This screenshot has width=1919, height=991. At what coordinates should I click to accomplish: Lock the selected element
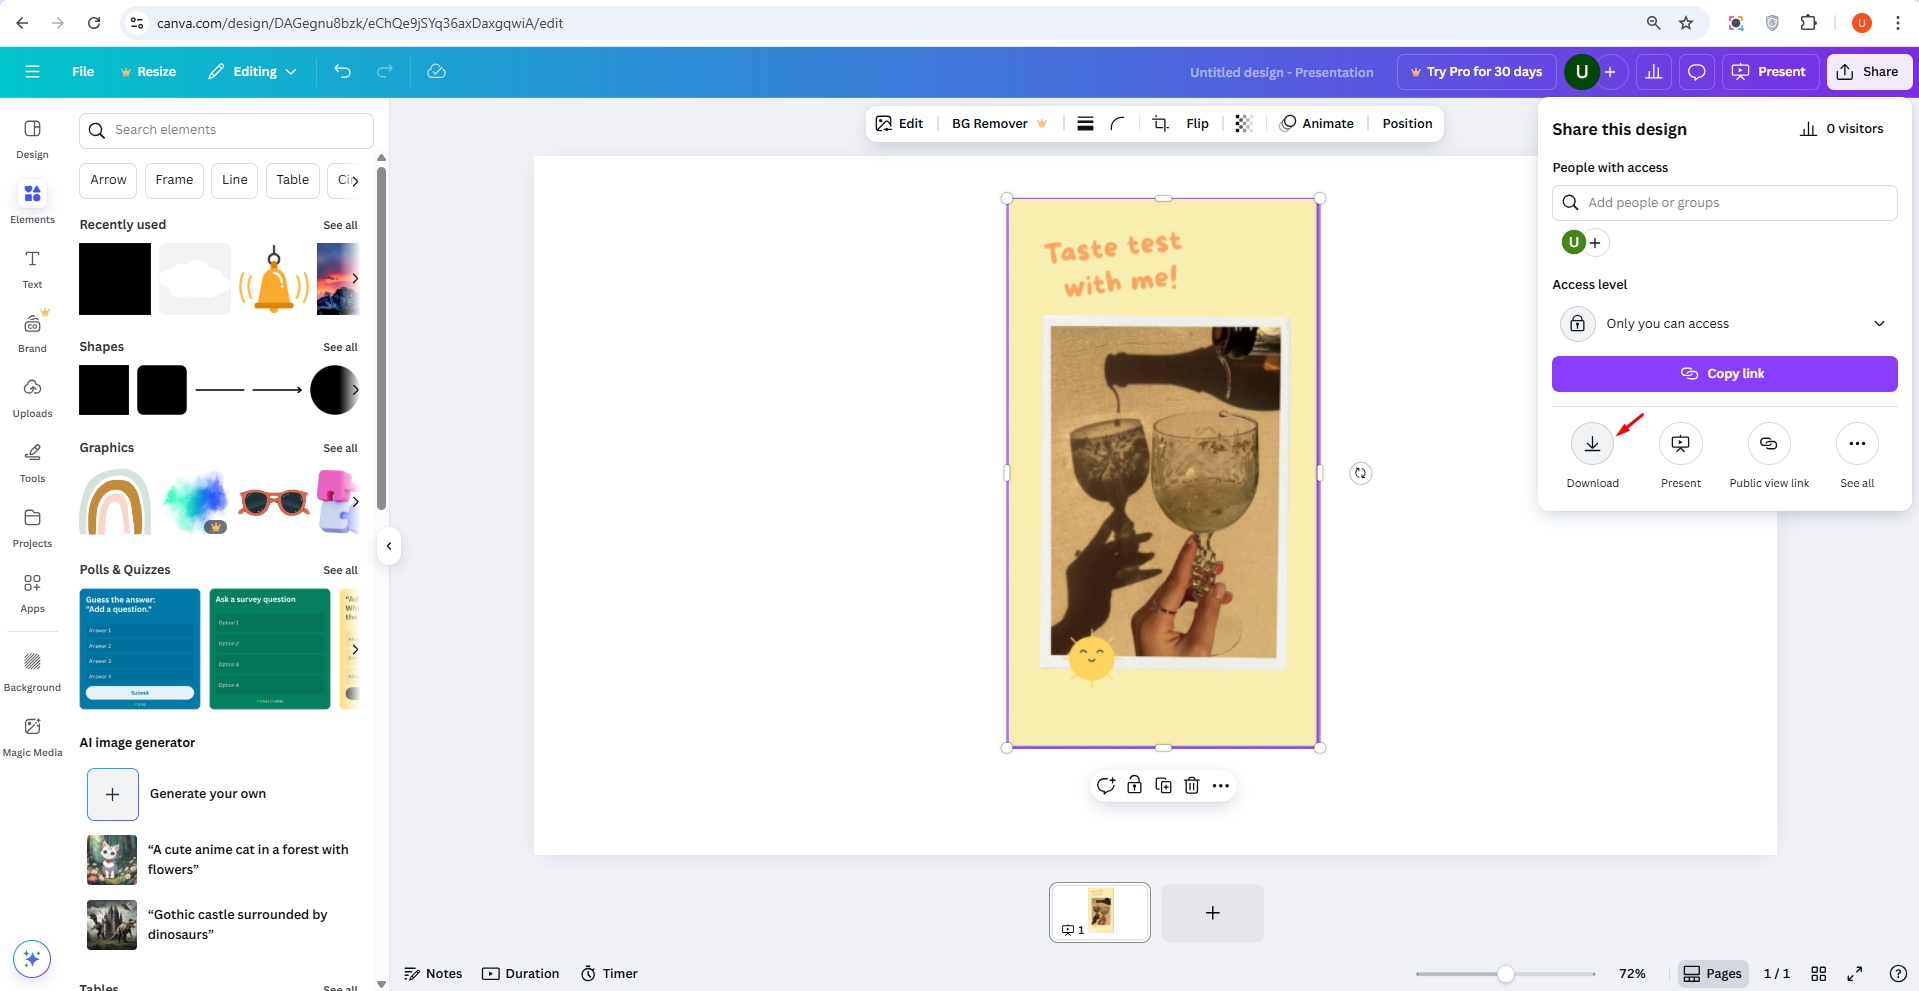[x=1134, y=786]
